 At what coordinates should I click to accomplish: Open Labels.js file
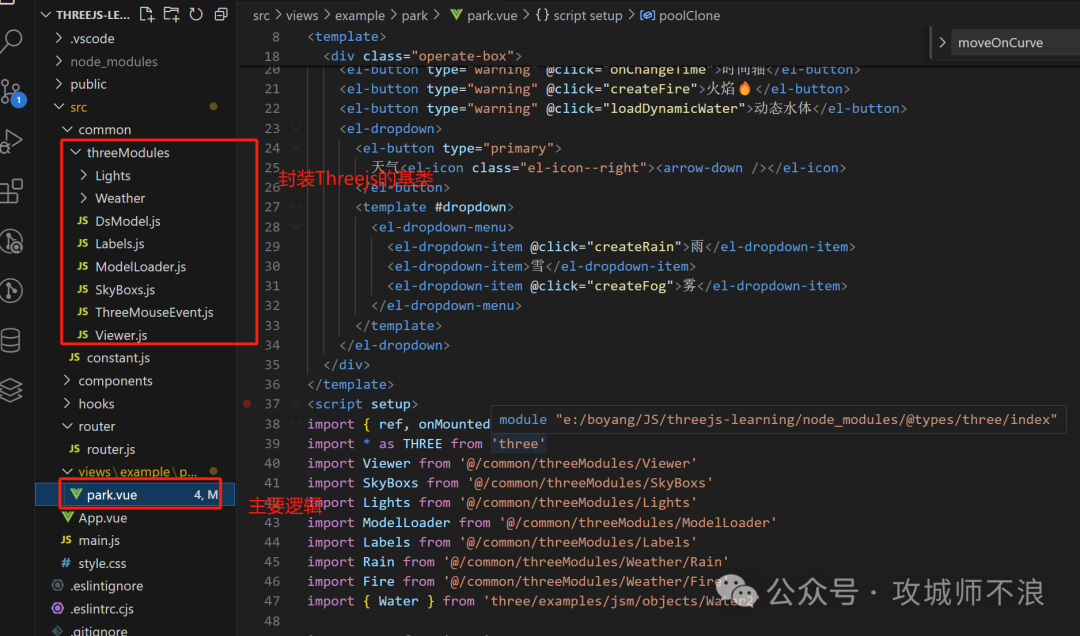point(120,244)
